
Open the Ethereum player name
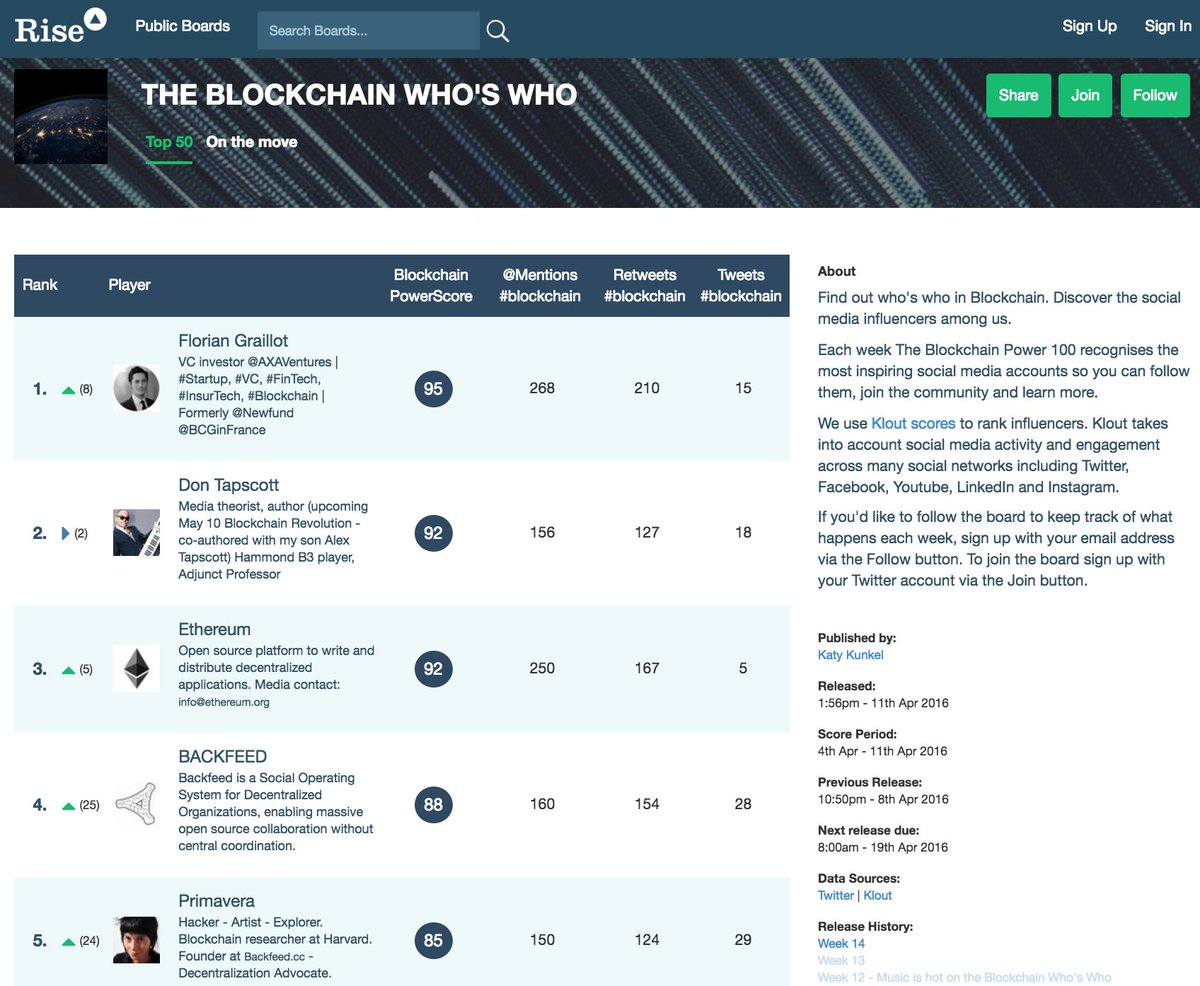[214, 629]
